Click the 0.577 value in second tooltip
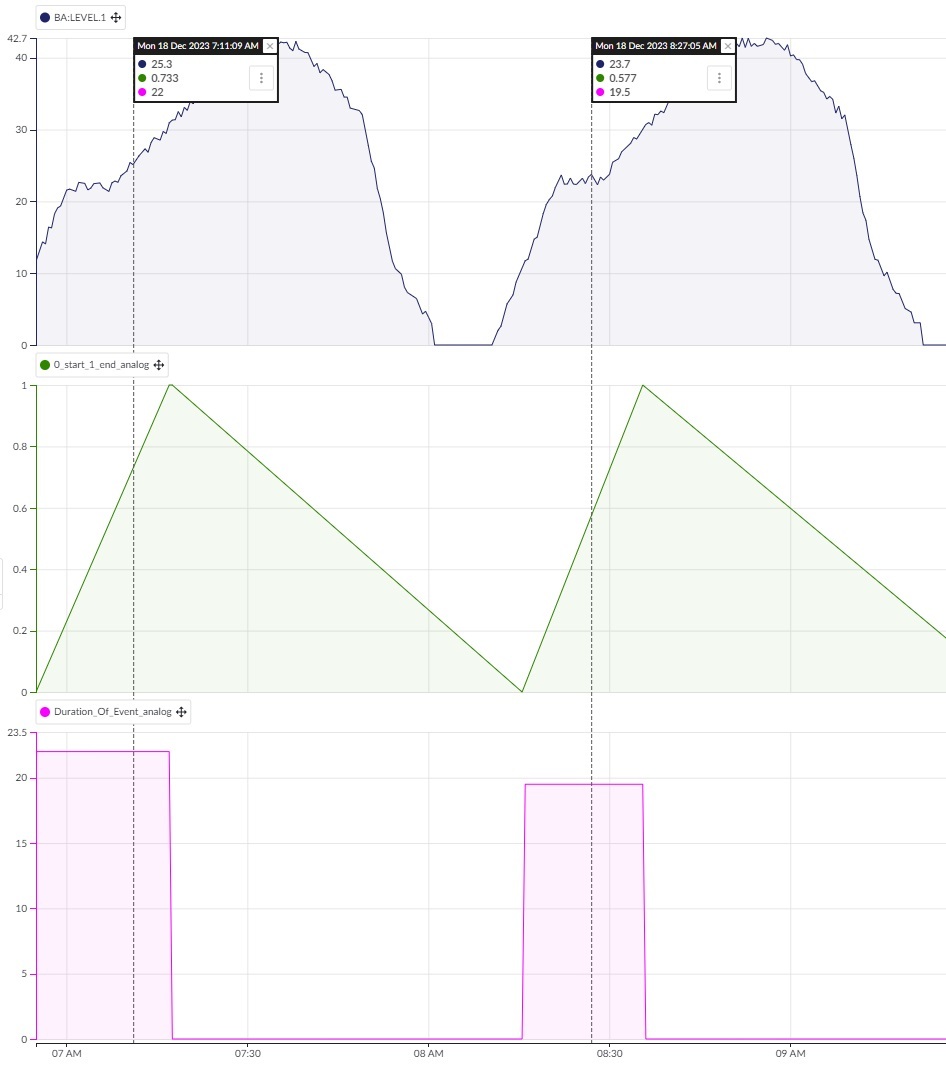 623,78
